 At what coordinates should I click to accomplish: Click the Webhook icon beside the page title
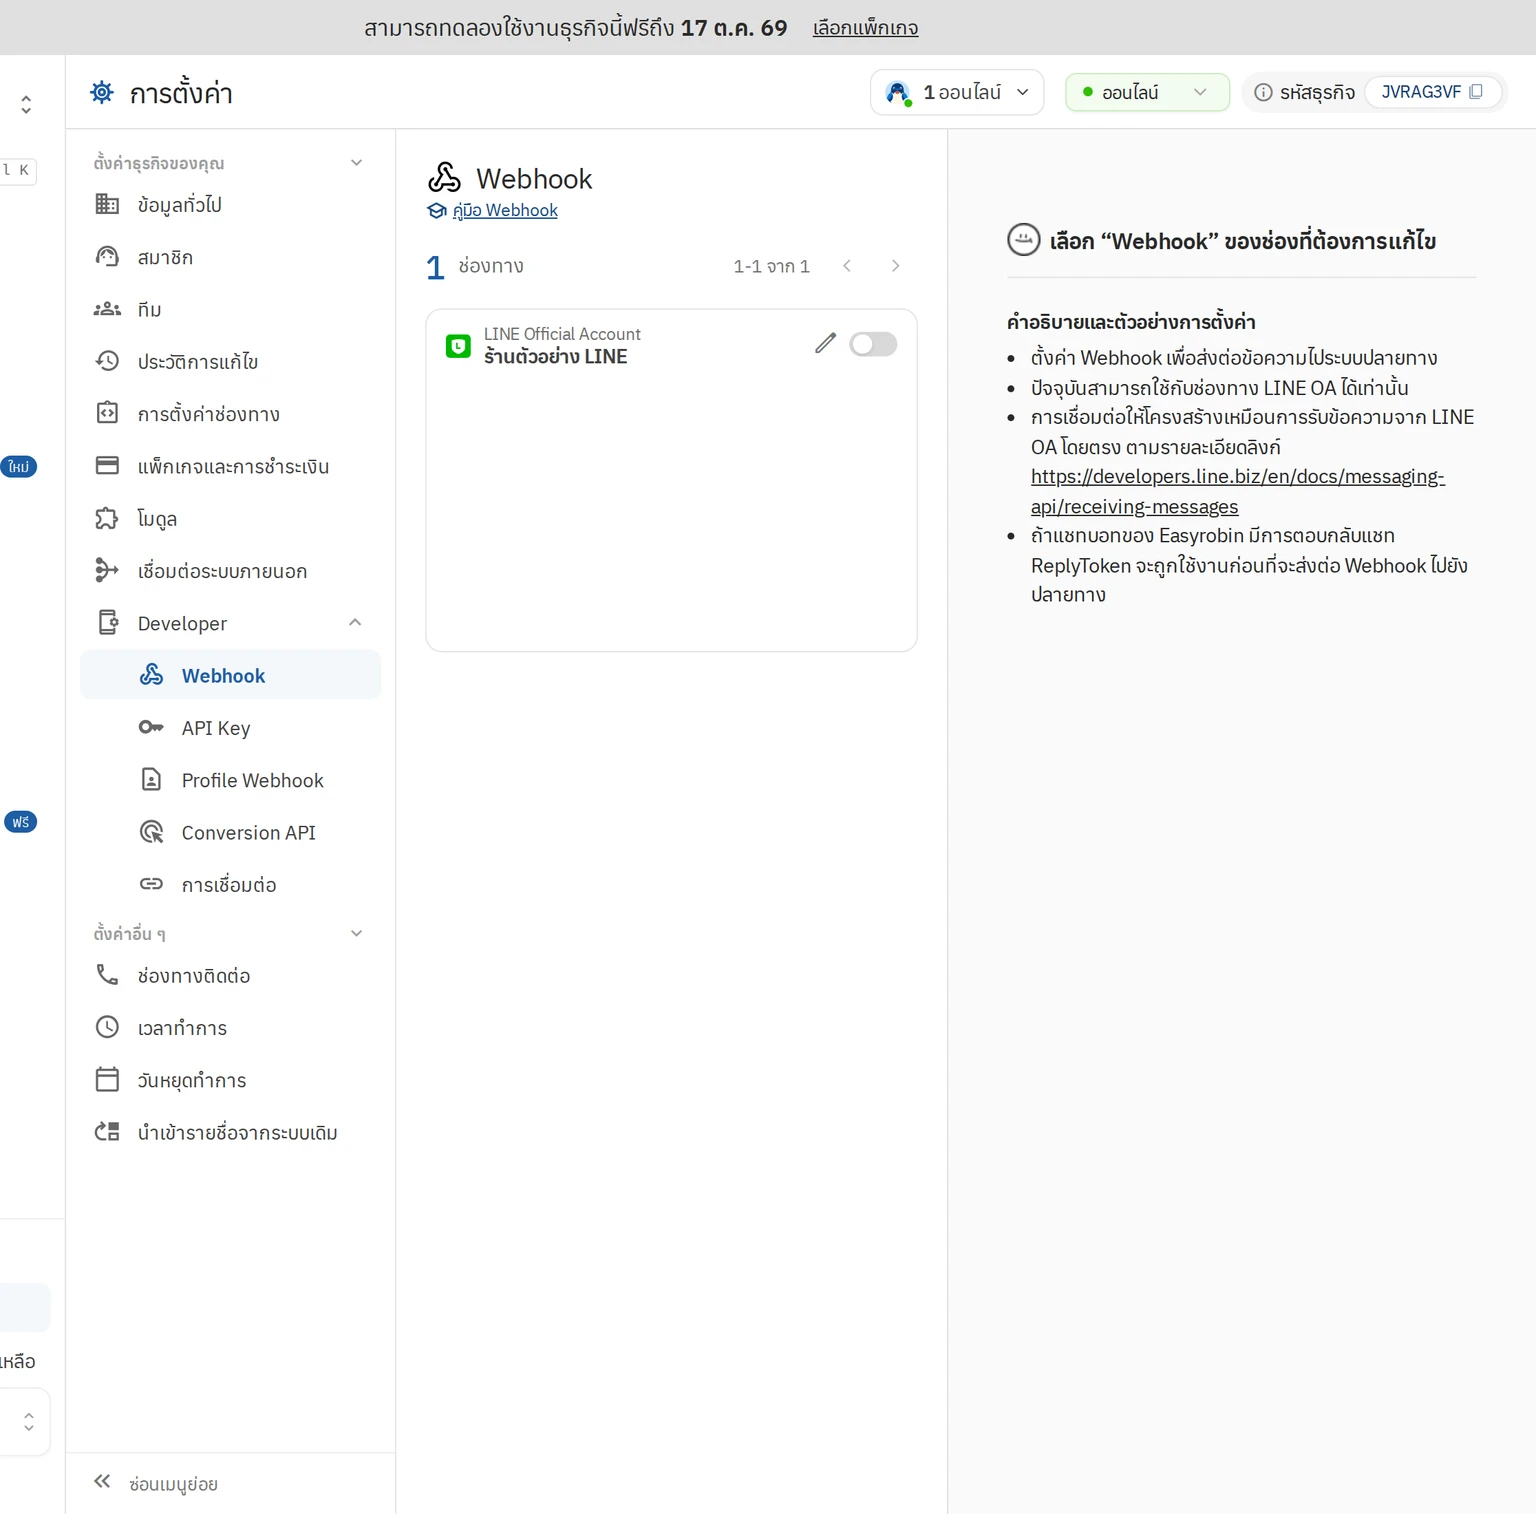[445, 178]
